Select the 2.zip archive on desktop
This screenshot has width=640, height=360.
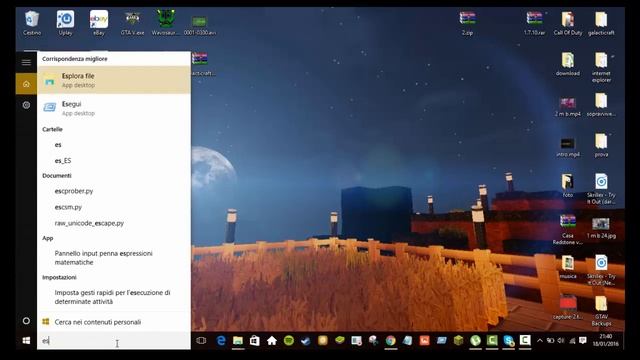467,23
